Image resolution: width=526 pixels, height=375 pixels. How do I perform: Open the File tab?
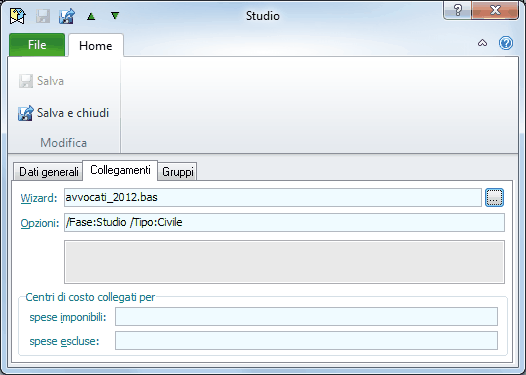[x=37, y=45]
